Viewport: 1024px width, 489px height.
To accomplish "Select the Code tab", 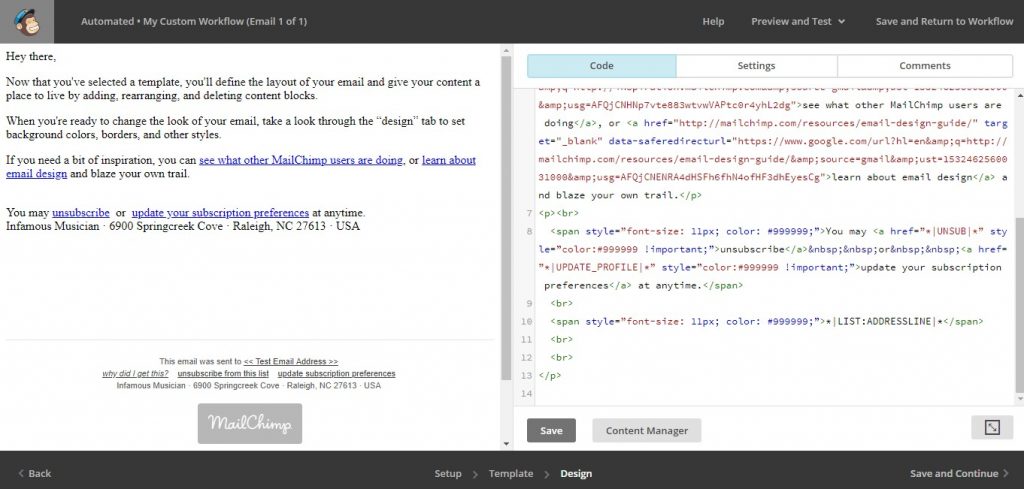I will click(x=601, y=66).
